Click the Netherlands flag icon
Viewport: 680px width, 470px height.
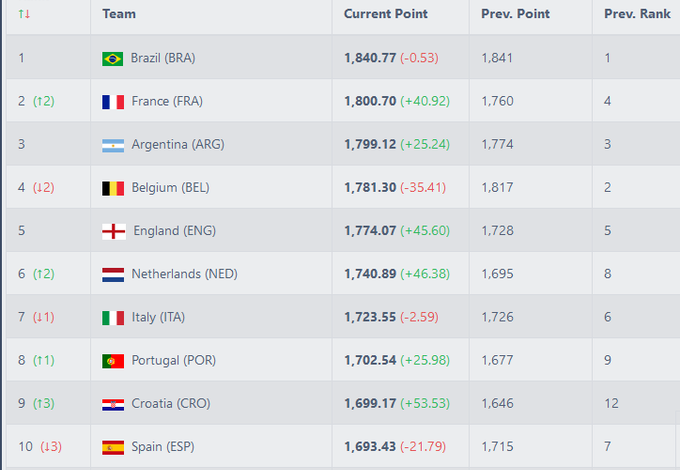click(113, 274)
